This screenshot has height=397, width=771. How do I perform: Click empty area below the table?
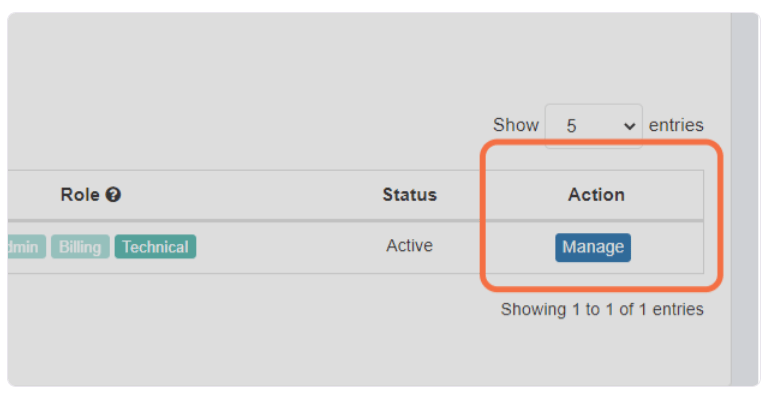pos(246,335)
